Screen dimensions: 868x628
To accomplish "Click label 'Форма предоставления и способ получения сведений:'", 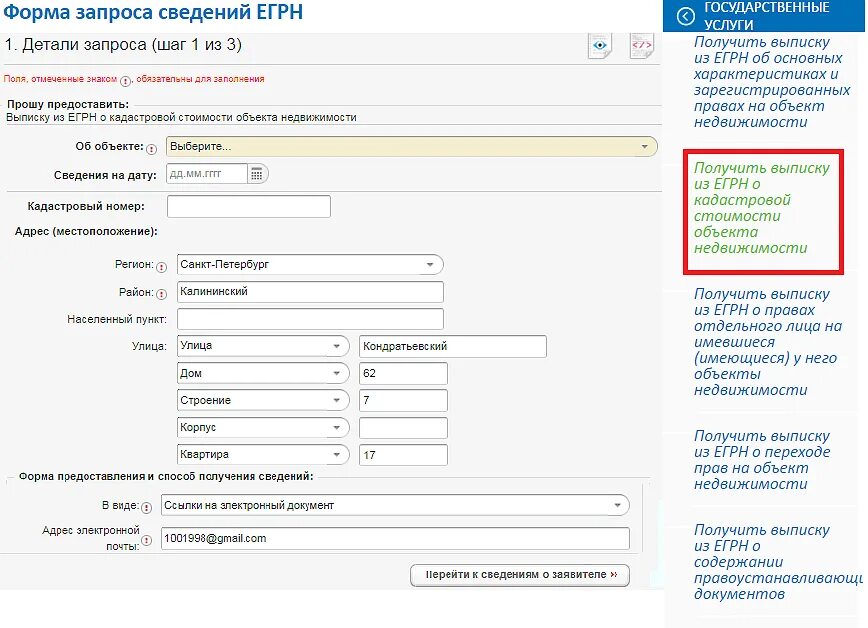I will [166, 476].
